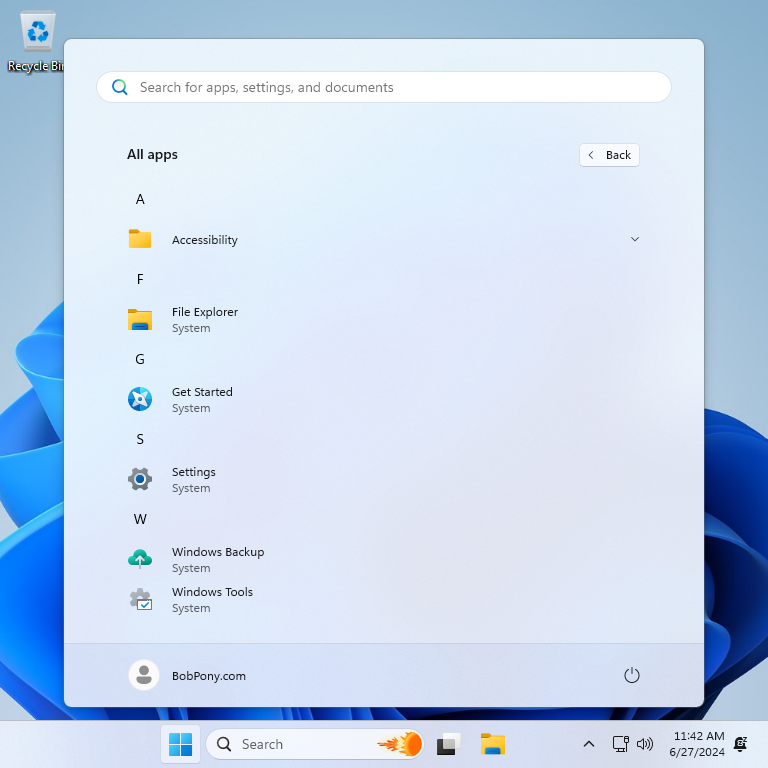Open Task View from the taskbar
Screen dimensions: 768x768
point(449,744)
